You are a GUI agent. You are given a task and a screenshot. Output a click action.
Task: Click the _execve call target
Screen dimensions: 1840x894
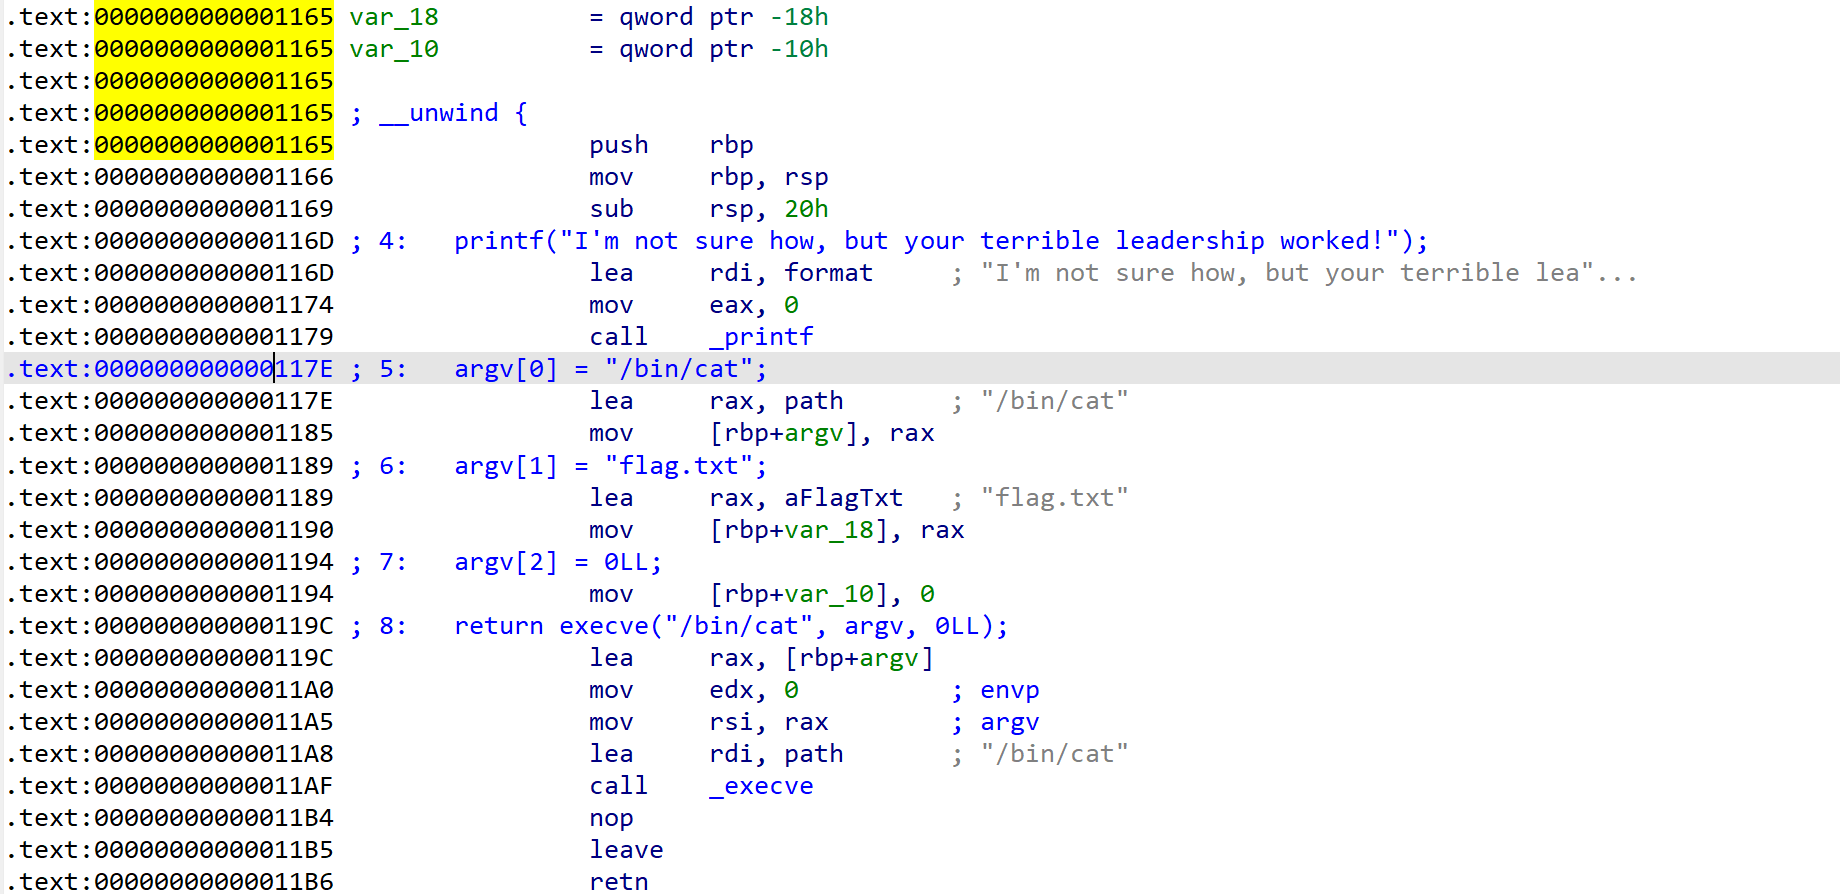(x=761, y=786)
